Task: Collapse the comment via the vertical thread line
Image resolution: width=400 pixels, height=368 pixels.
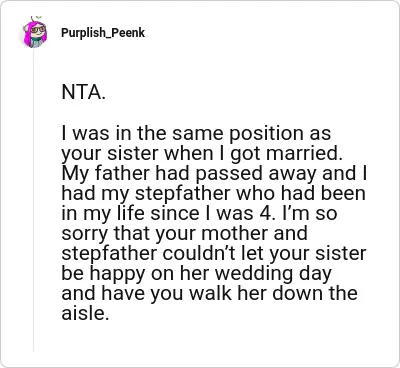Action: [x=33, y=200]
